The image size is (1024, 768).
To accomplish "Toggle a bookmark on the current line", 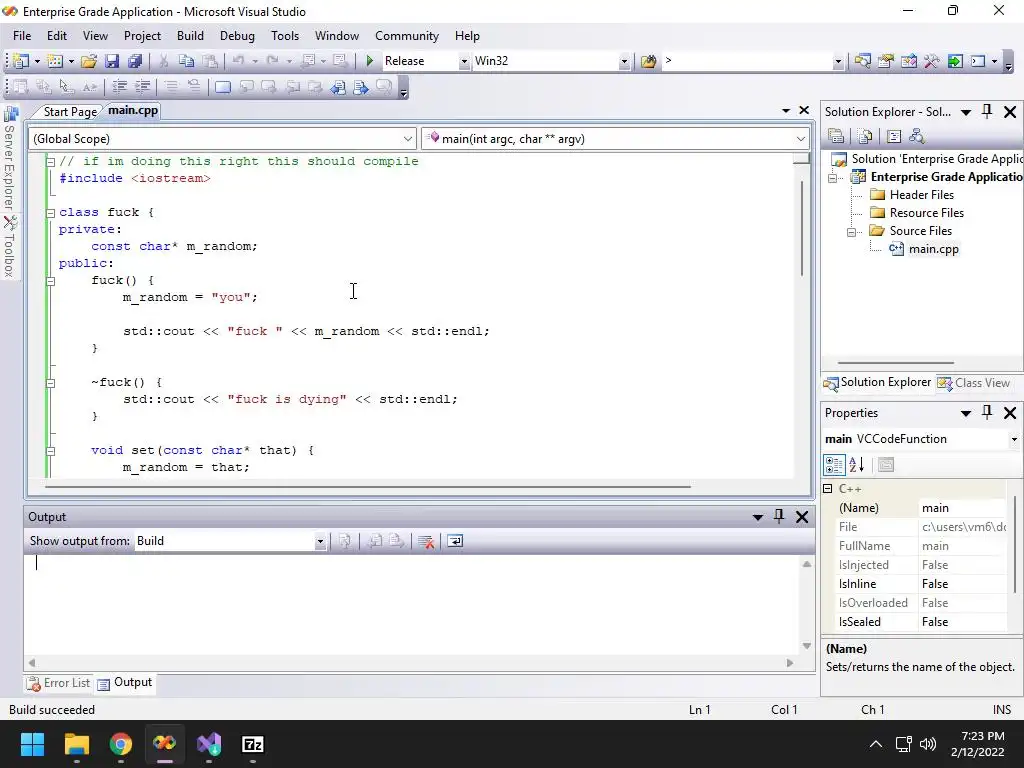I will pos(223,86).
